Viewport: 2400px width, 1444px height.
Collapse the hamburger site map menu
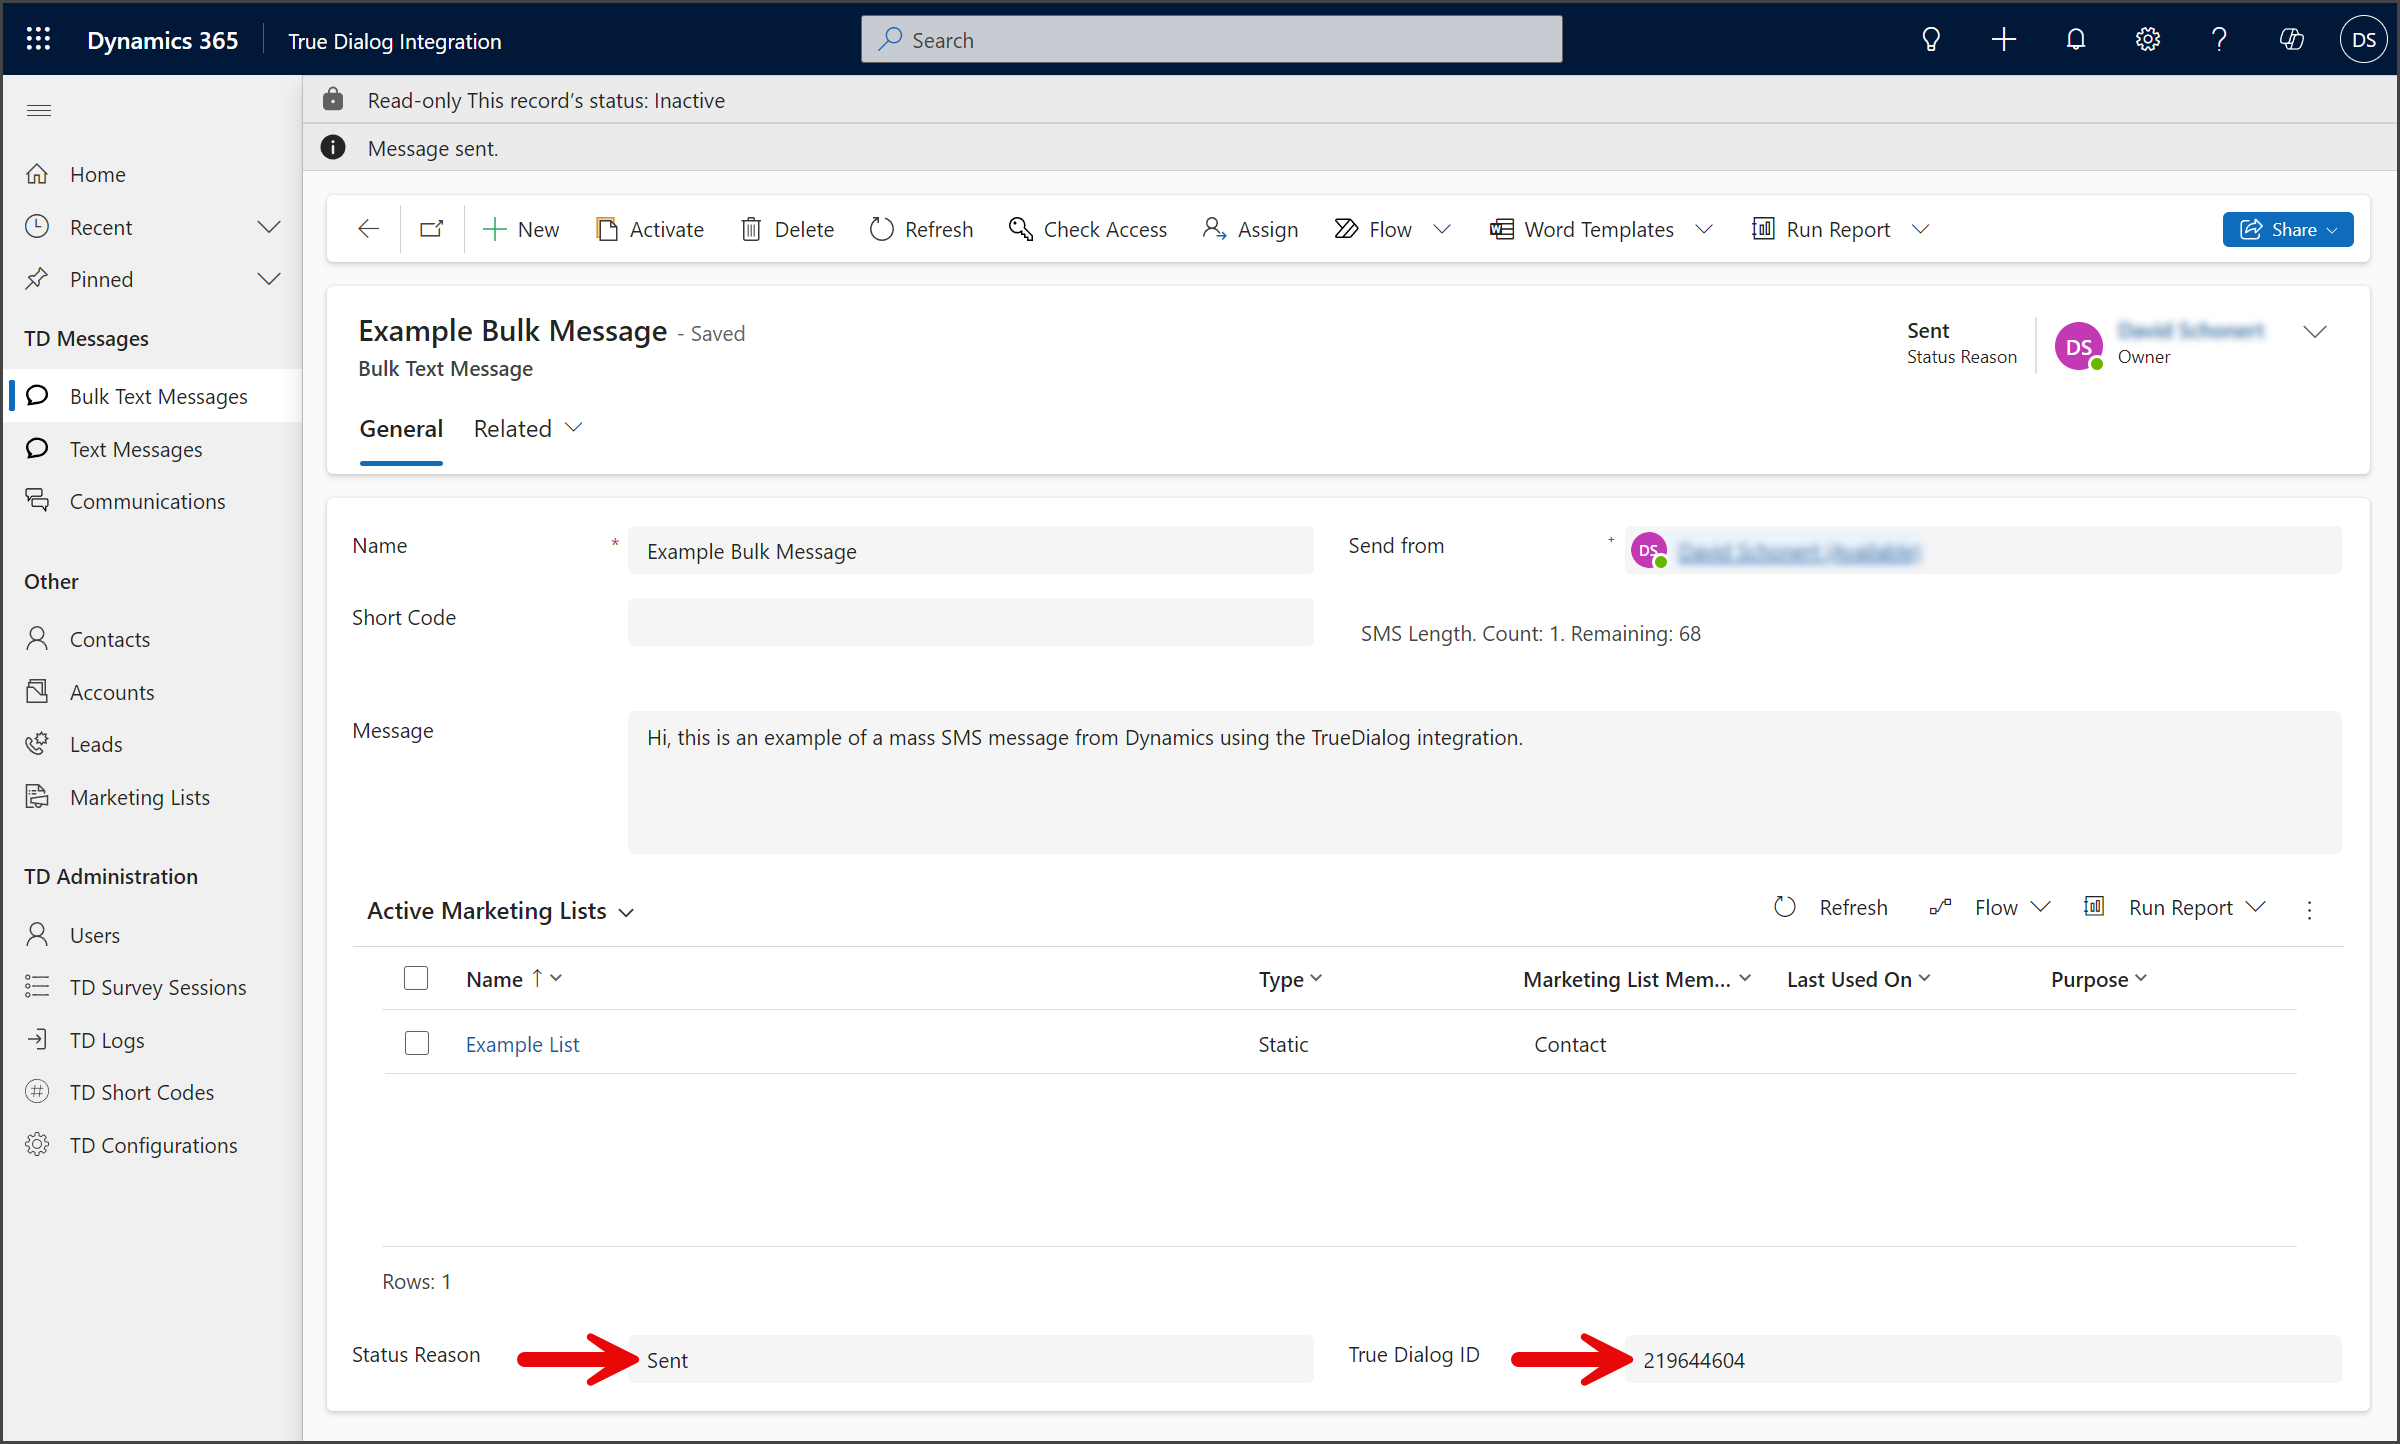point(39,110)
